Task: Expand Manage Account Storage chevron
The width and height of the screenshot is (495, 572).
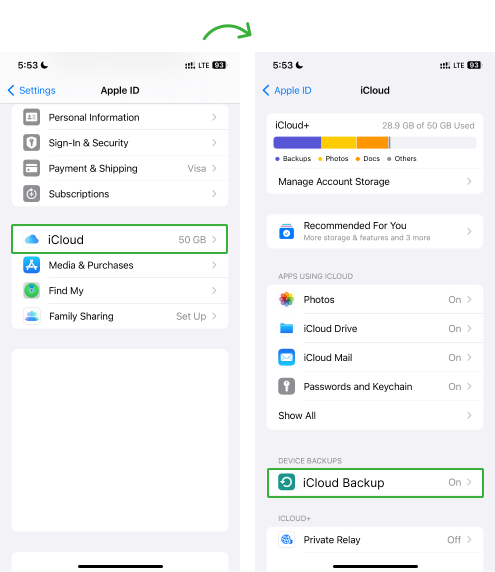Action: (x=469, y=181)
